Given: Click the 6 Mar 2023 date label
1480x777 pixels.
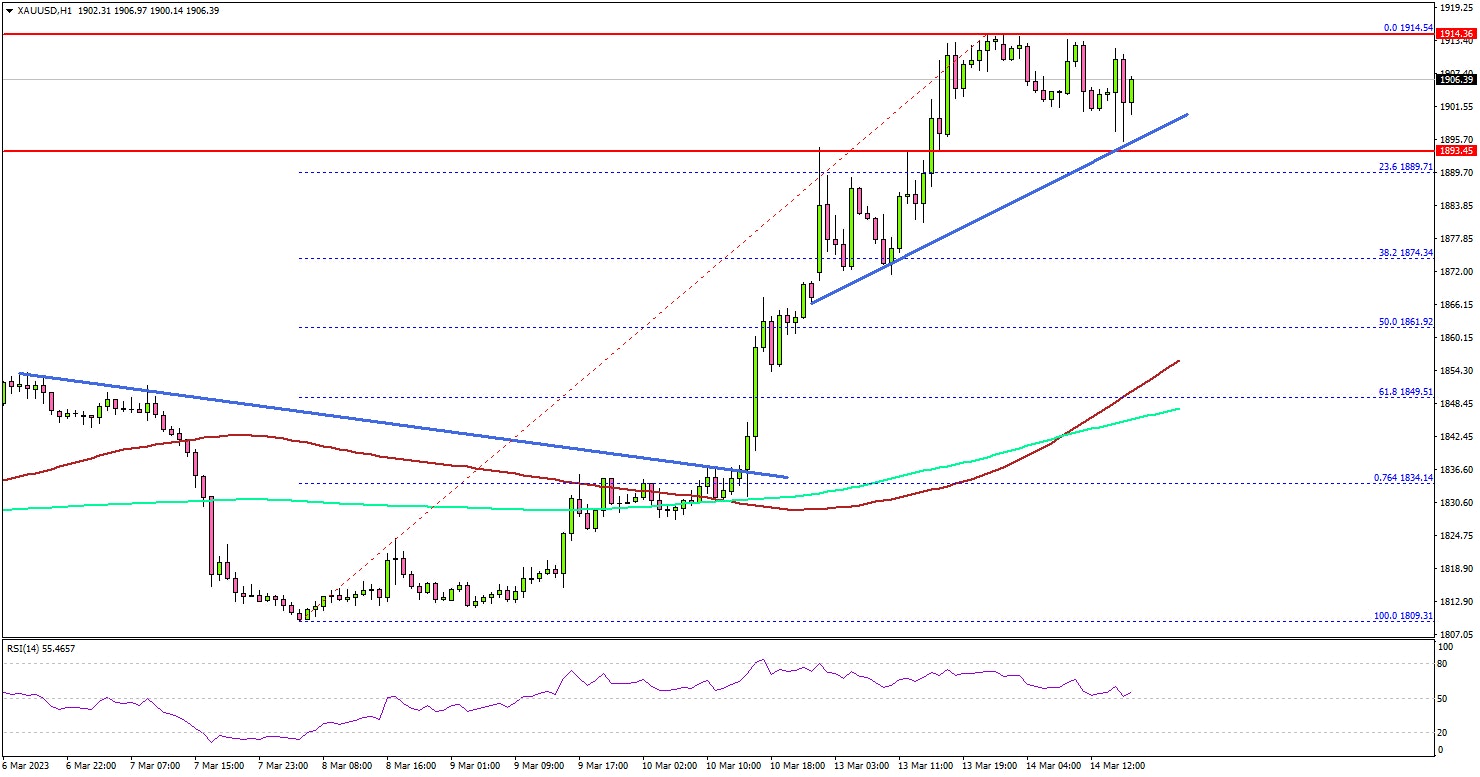Looking at the screenshot, I should [x=26, y=765].
